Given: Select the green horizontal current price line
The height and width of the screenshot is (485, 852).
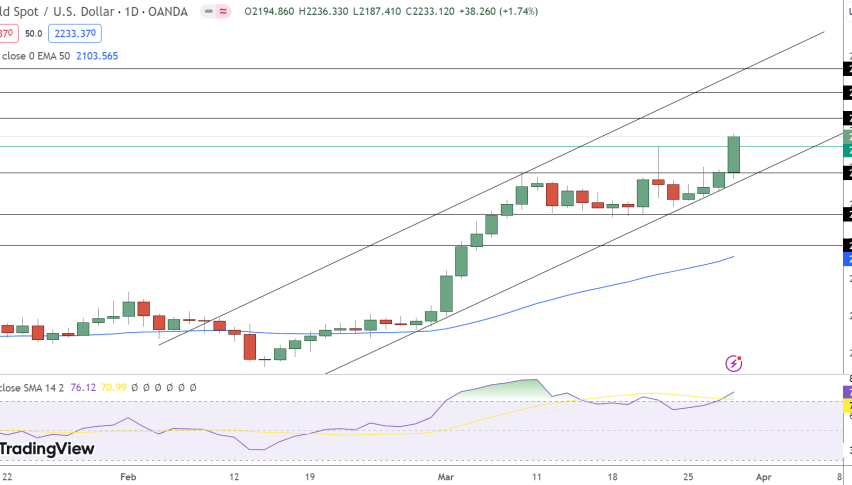Looking at the screenshot, I should click(x=400, y=146).
